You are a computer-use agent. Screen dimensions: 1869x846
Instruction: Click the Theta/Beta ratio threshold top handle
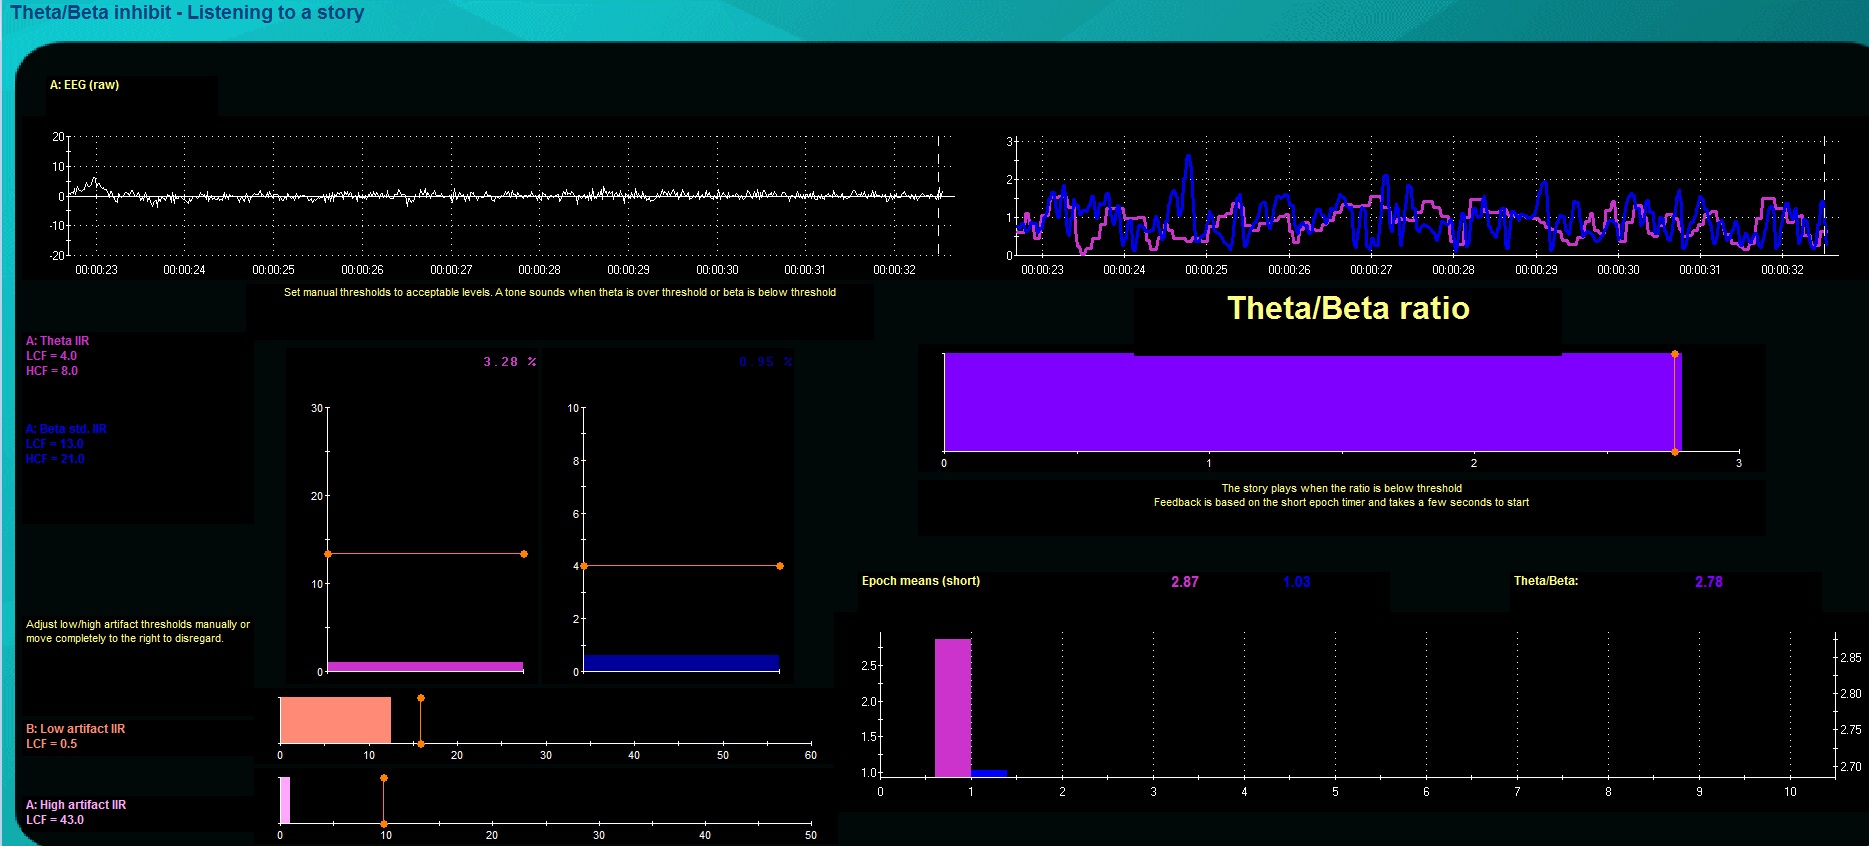point(1675,355)
